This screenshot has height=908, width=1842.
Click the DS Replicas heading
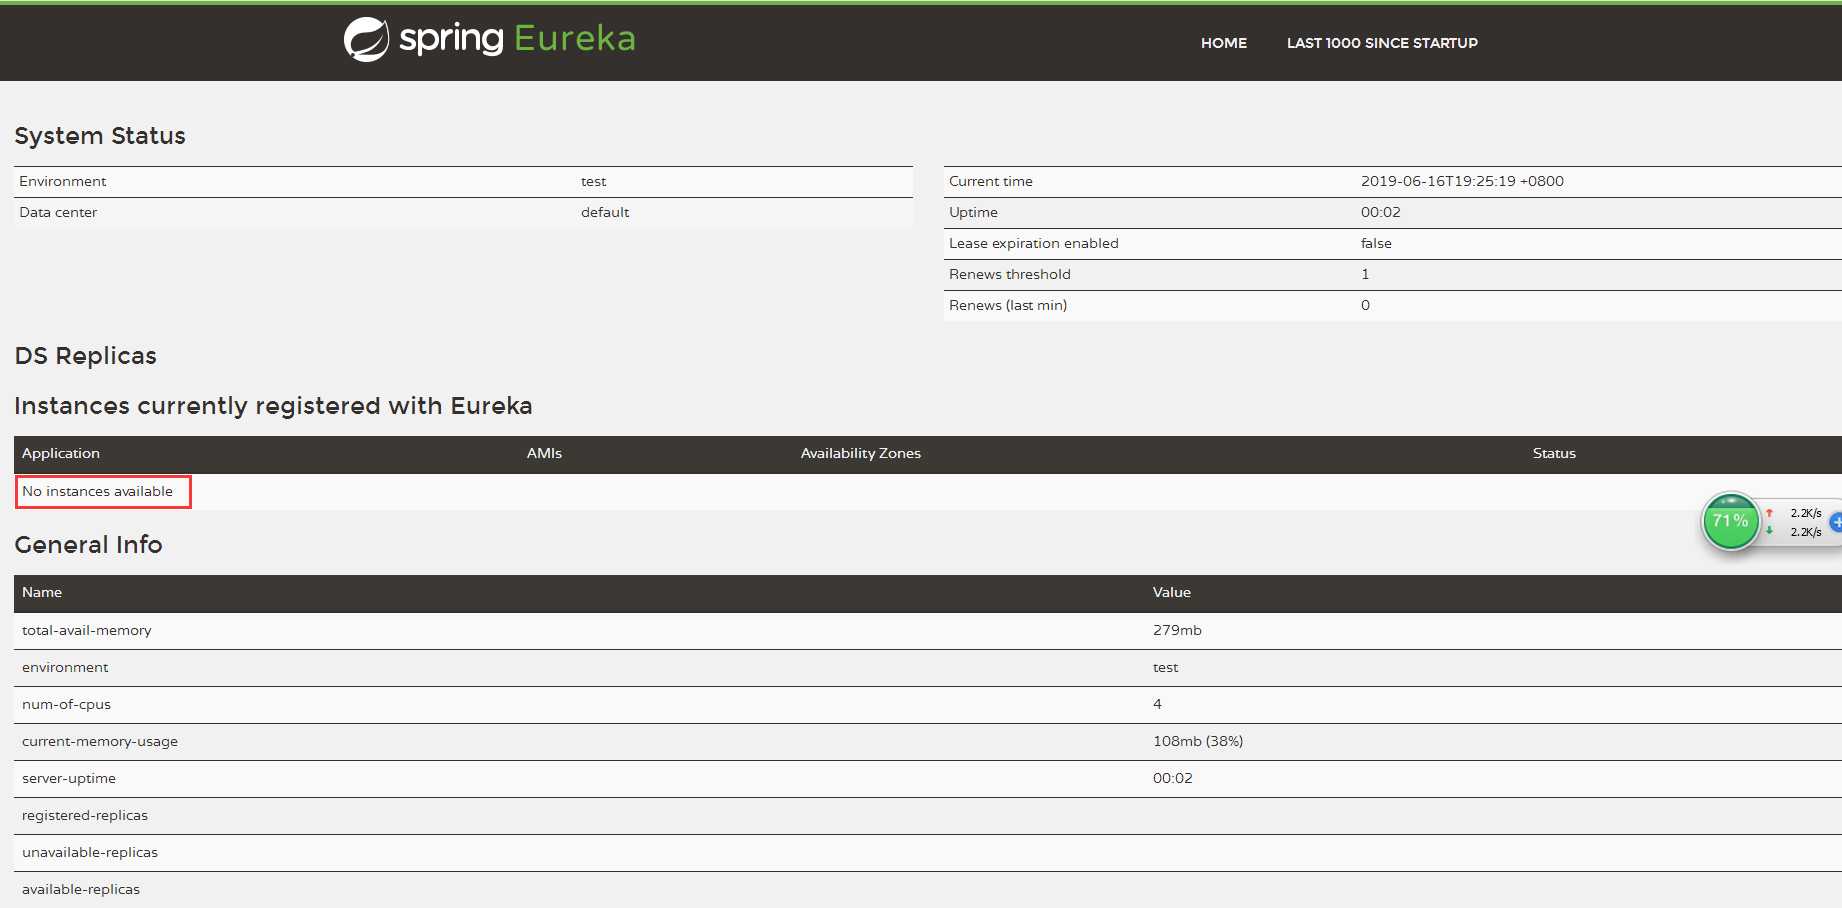tap(86, 356)
